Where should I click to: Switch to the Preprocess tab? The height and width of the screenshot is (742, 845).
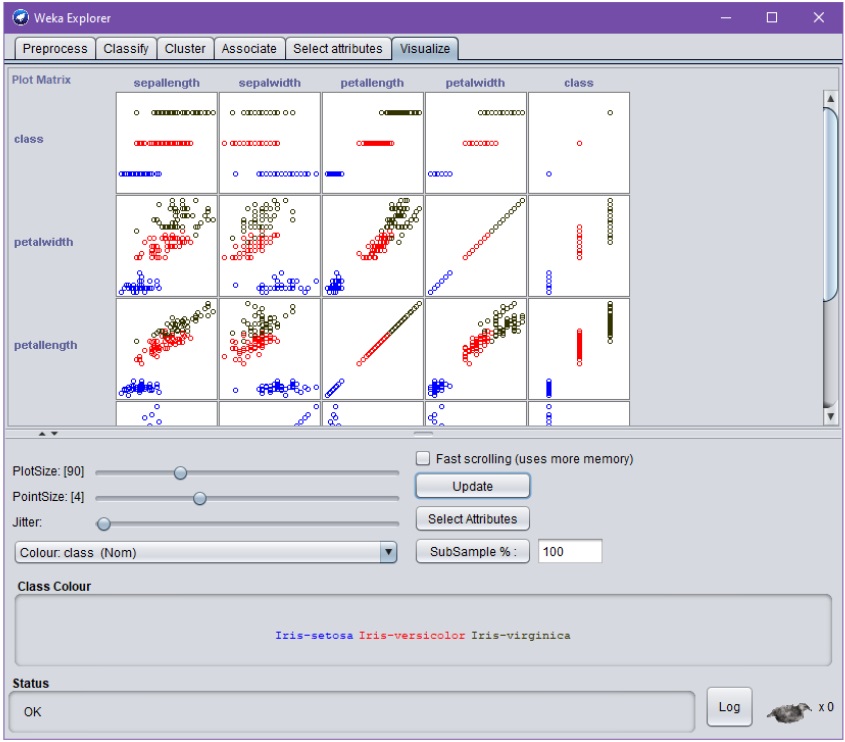click(x=55, y=48)
